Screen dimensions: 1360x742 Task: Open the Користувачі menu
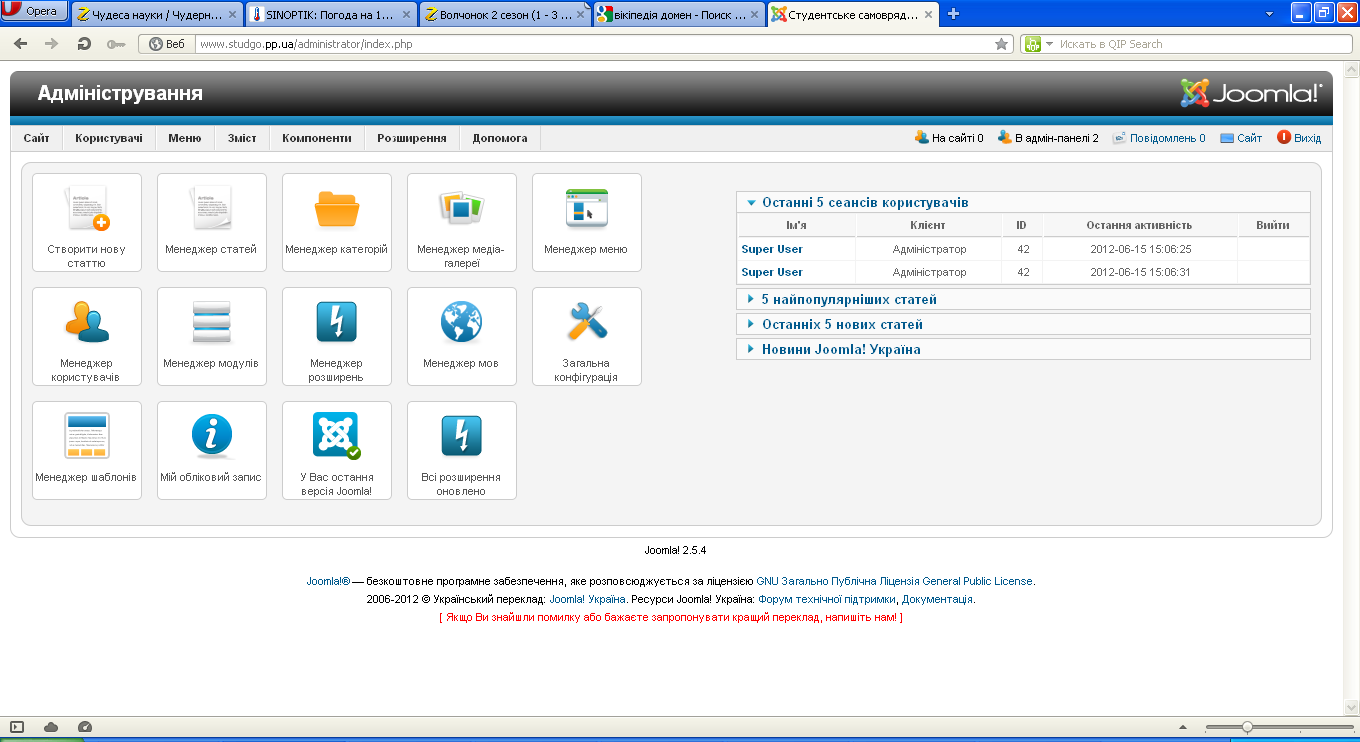[109, 138]
